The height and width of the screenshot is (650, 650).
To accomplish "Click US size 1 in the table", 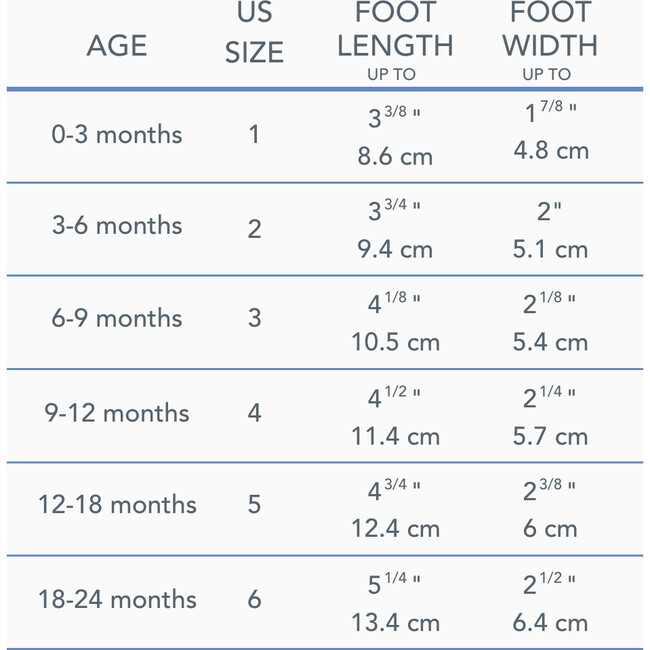I will pyautogui.click(x=254, y=134).
